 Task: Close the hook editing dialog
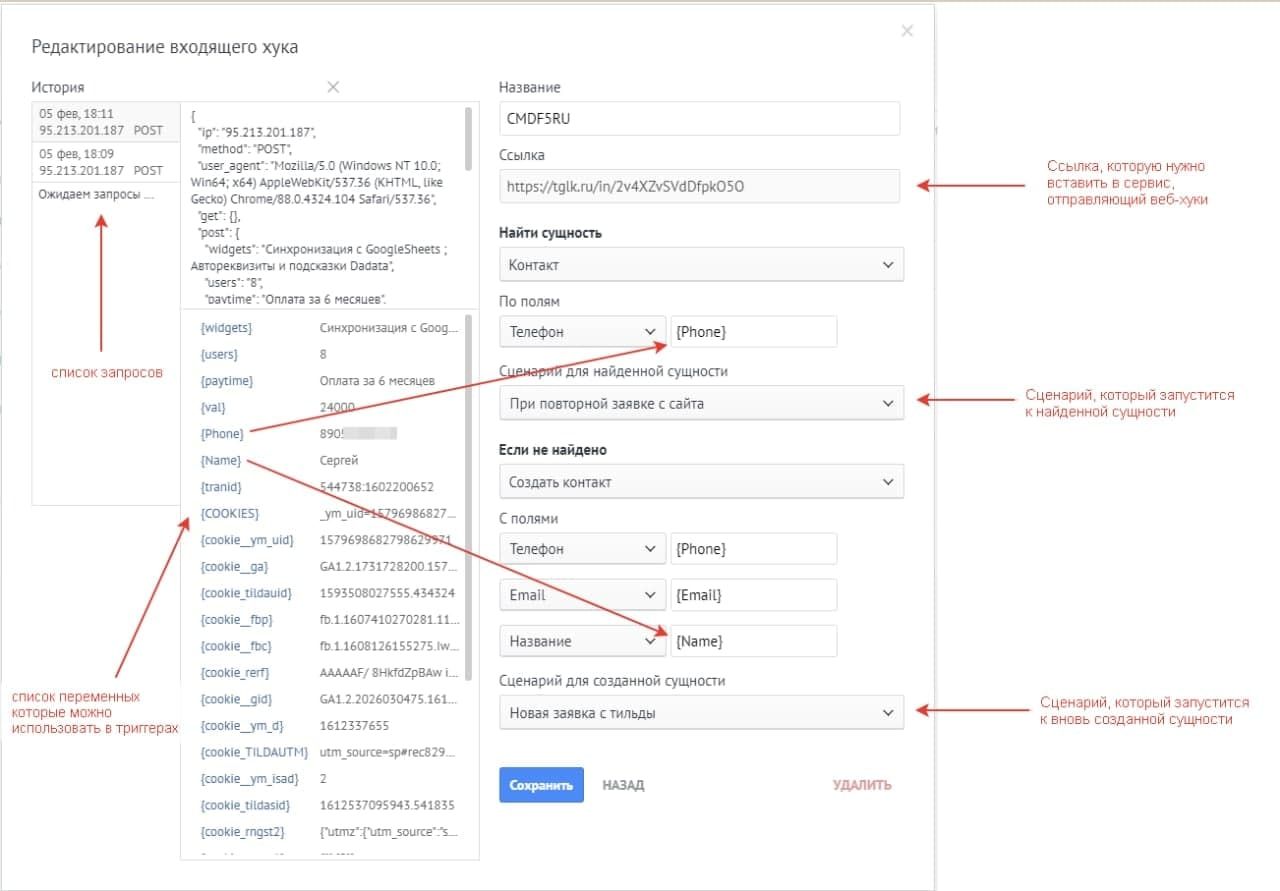point(907,31)
